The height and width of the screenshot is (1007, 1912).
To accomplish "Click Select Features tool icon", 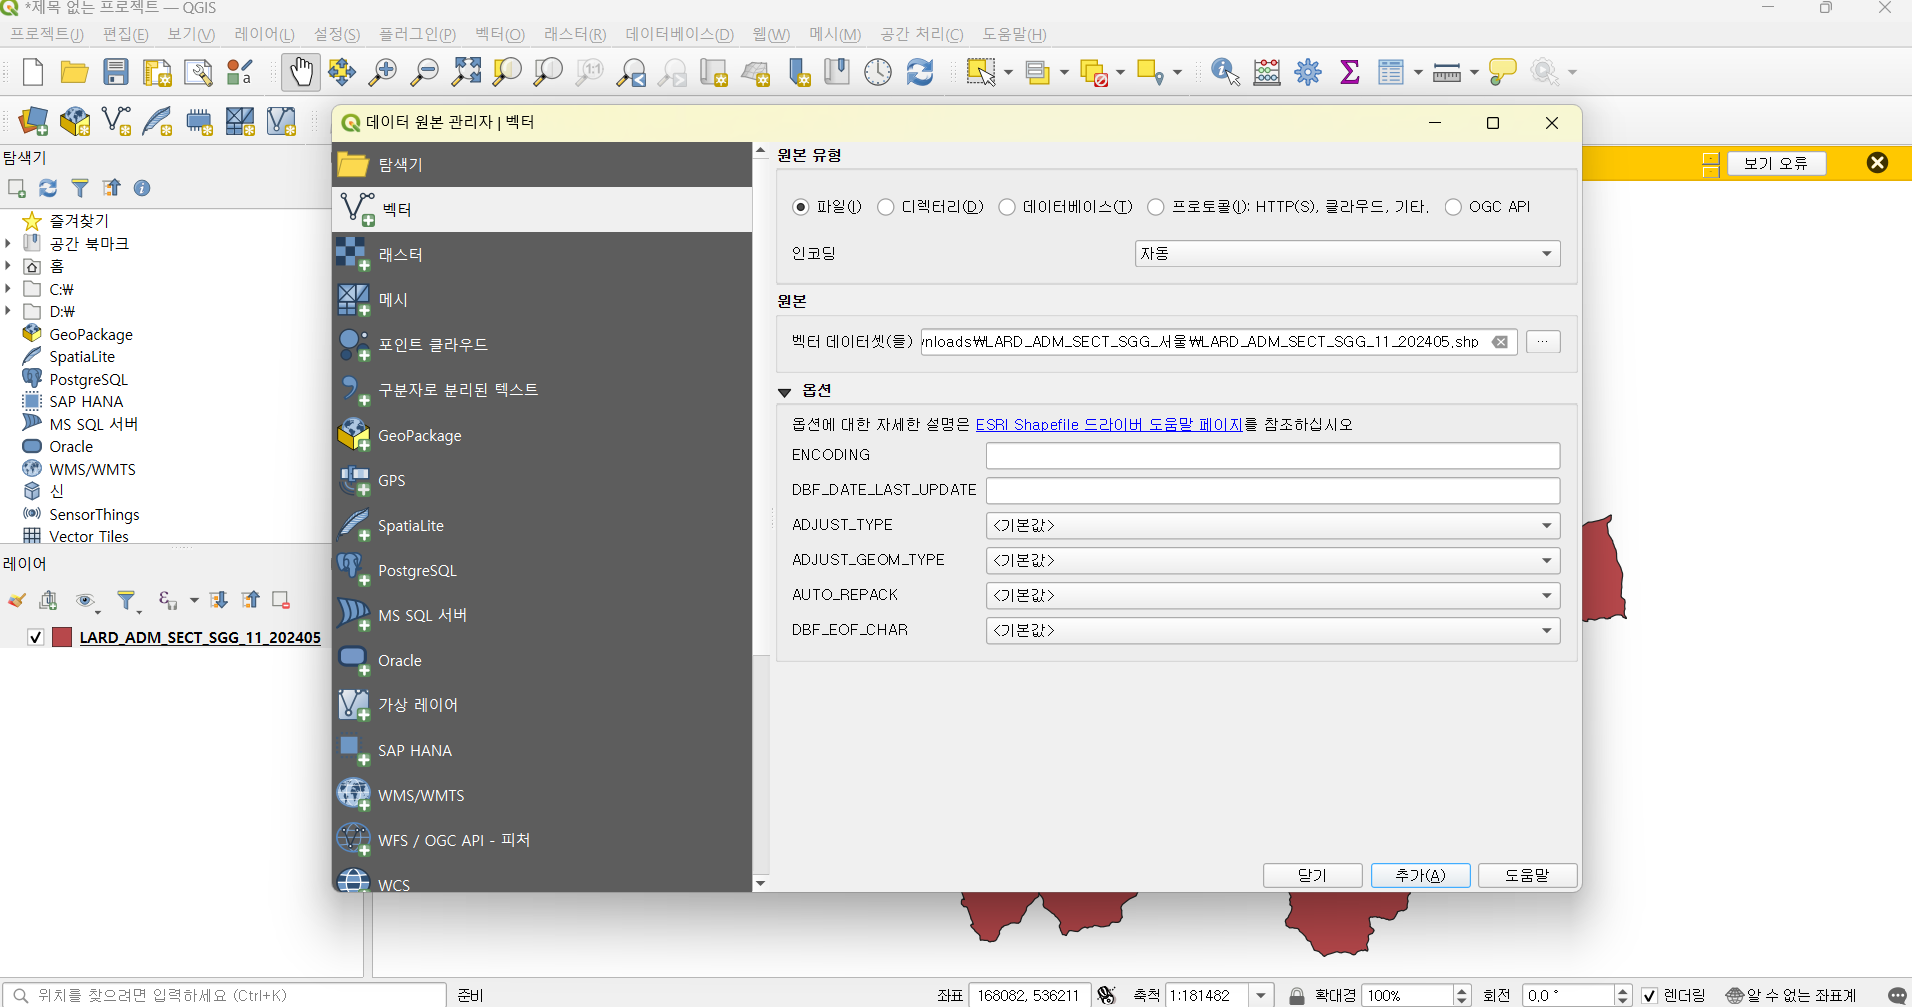I will coord(981,72).
